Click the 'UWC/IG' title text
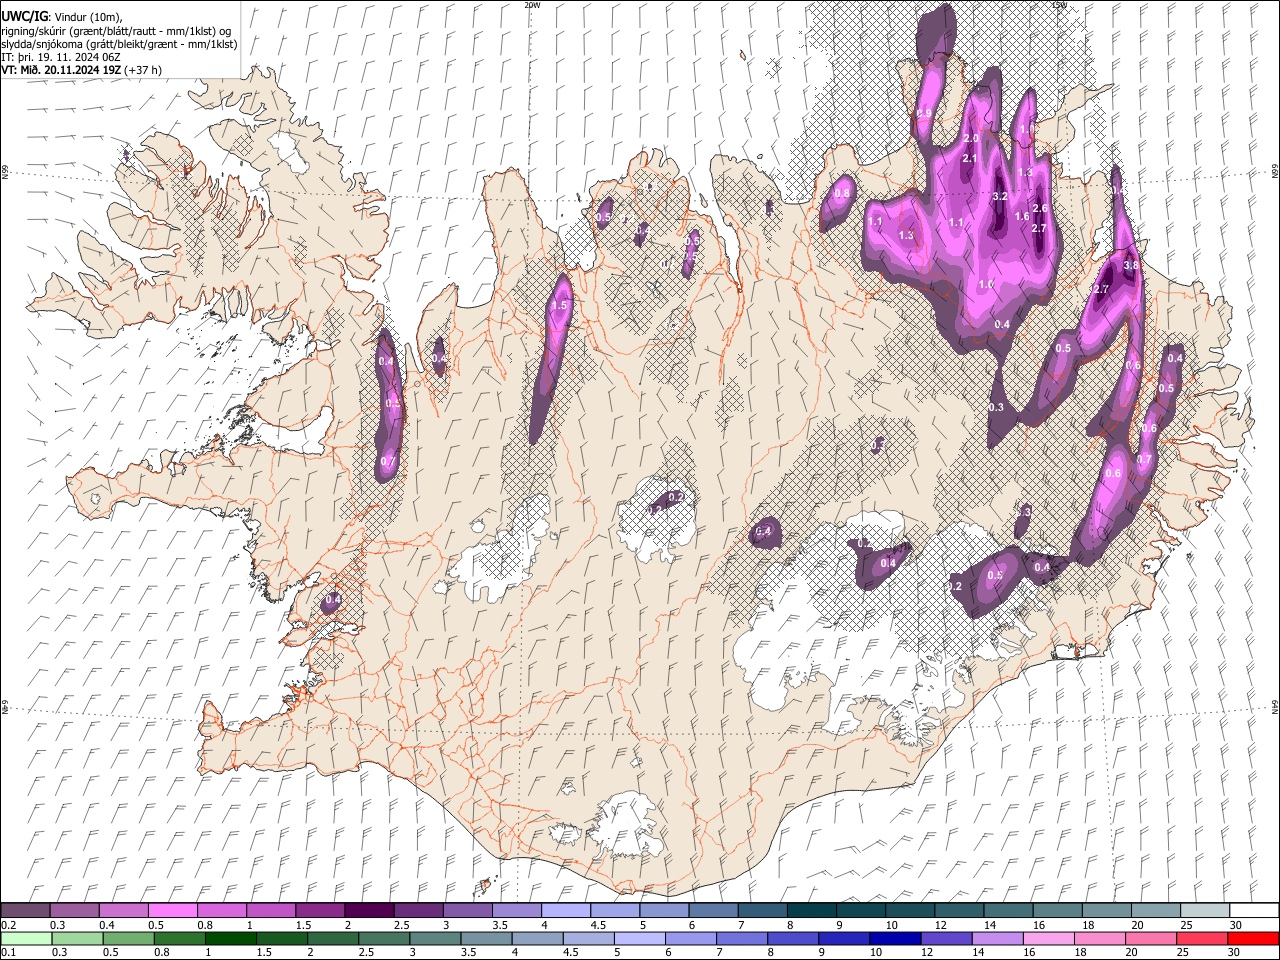 click(x=23, y=16)
